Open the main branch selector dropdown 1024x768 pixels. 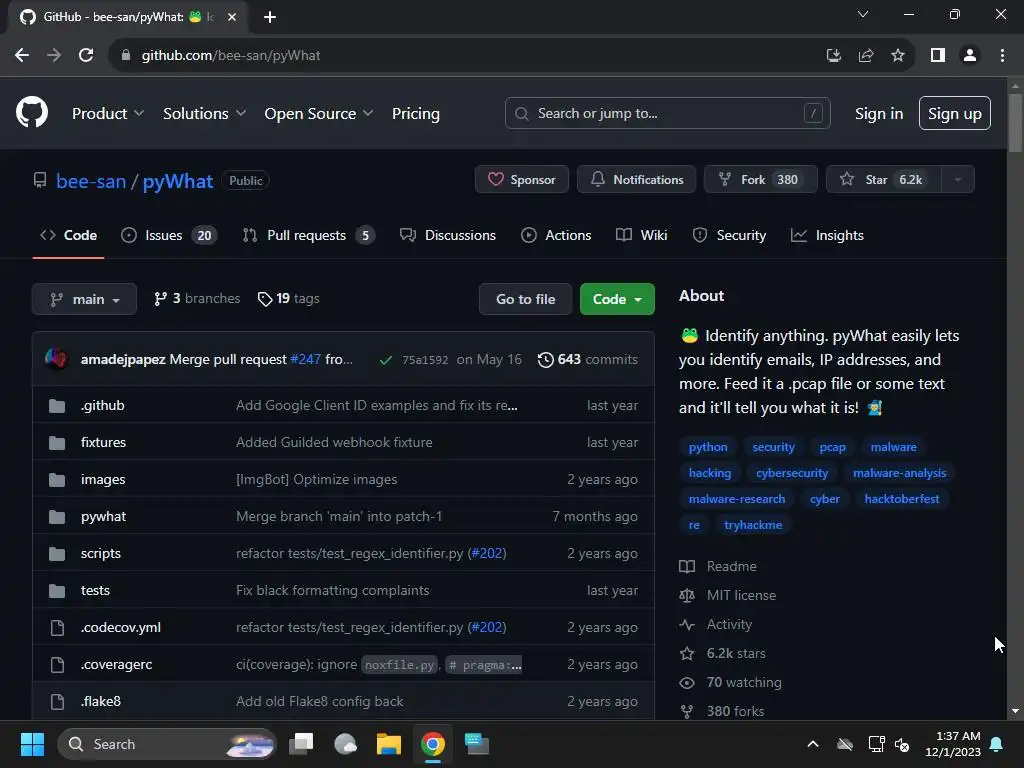[x=84, y=299]
